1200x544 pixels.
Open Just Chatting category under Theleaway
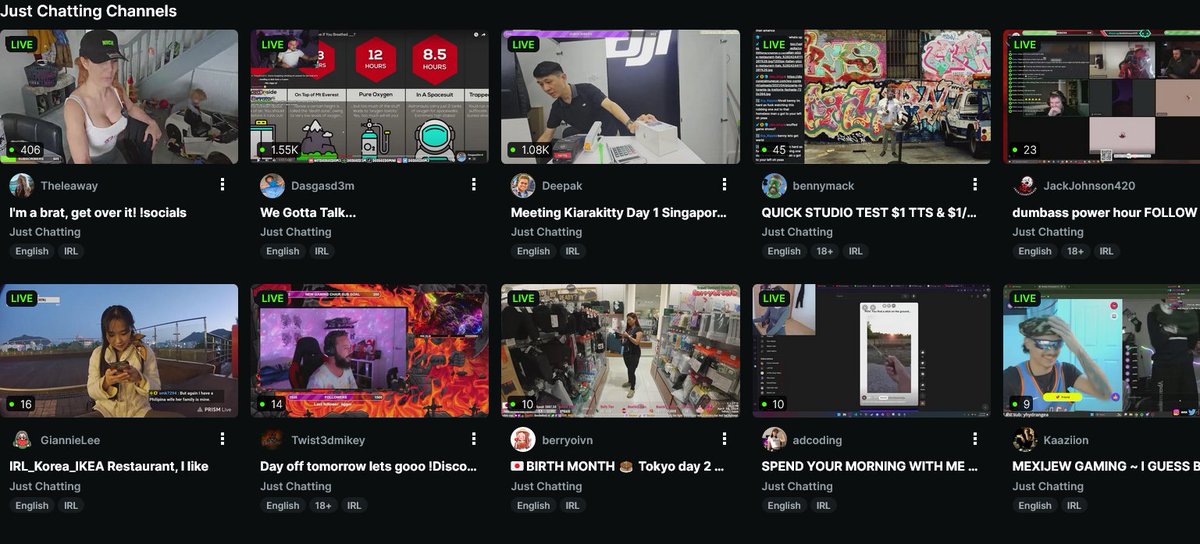45,232
